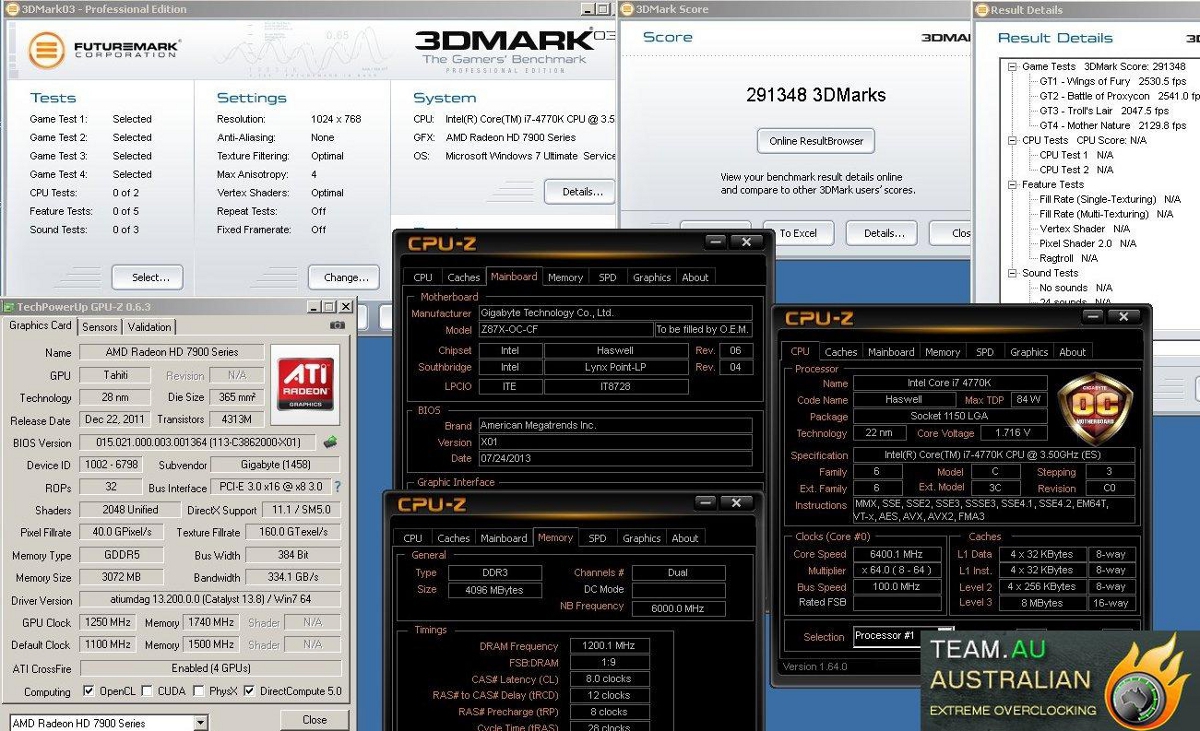Select the Fill Rate (Single-Texturing) row
This screenshot has width=1200, height=731.
pos(1110,199)
